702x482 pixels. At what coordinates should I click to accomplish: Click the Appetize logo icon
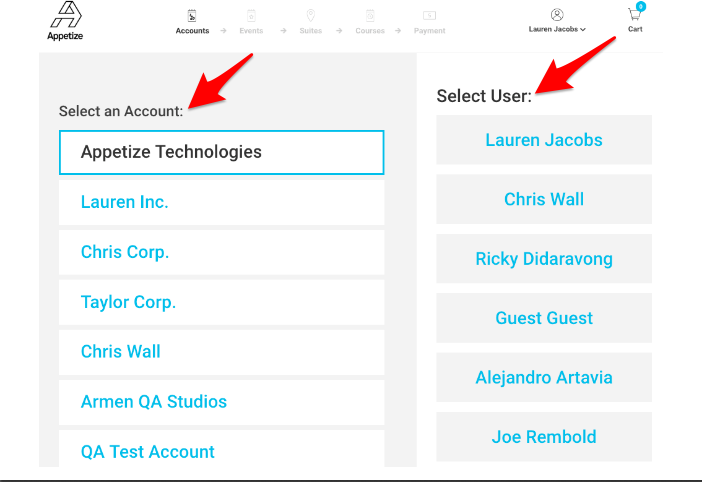(x=66, y=15)
